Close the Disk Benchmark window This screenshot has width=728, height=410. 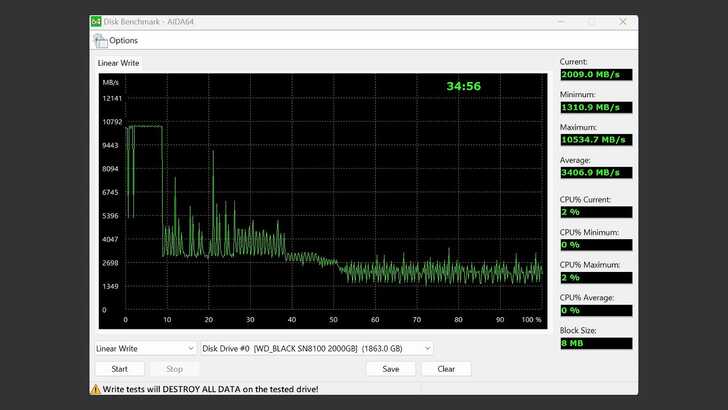point(622,21)
